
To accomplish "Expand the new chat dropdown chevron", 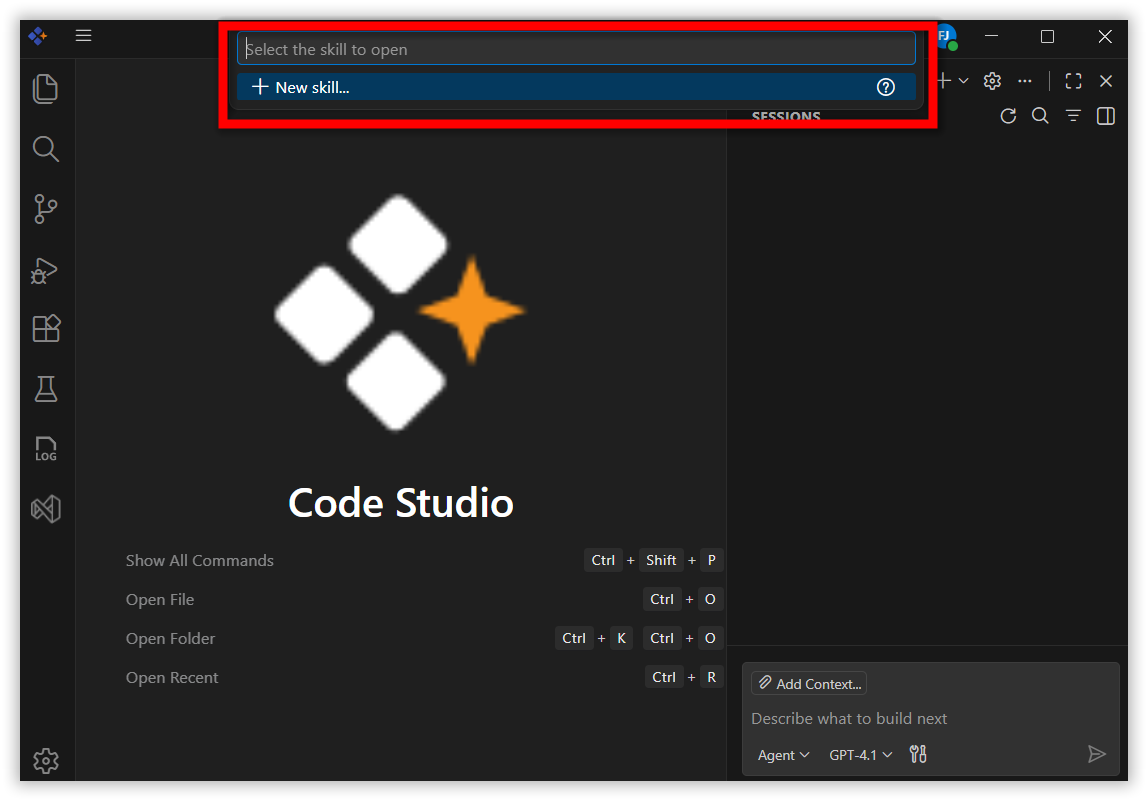I will [x=963, y=81].
